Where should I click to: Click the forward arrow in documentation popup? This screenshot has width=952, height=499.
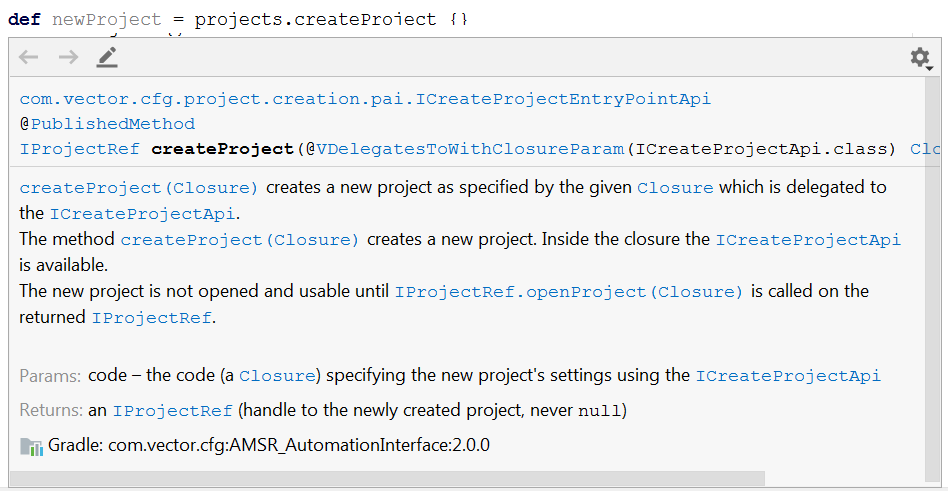coord(69,57)
